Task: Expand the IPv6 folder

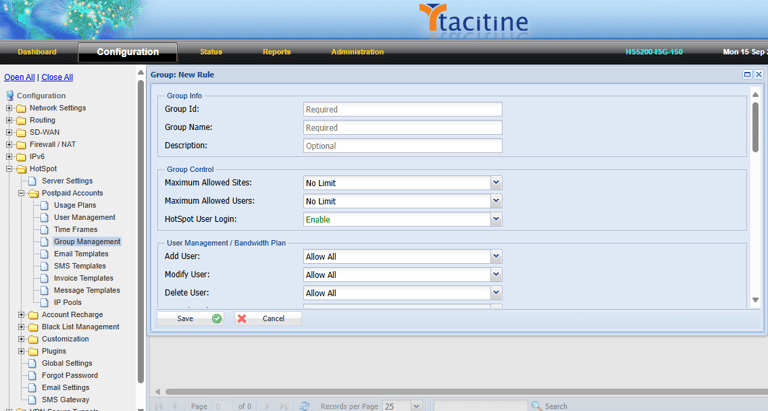Action: click(9, 157)
